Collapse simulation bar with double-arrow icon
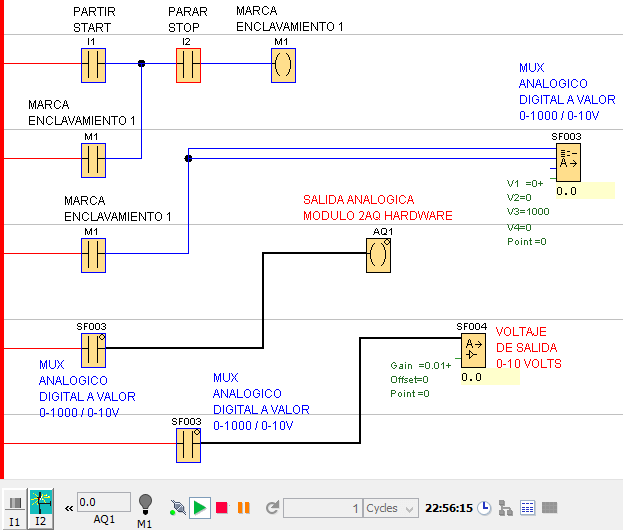The height and width of the screenshot is (530, 625). point(69,508)
